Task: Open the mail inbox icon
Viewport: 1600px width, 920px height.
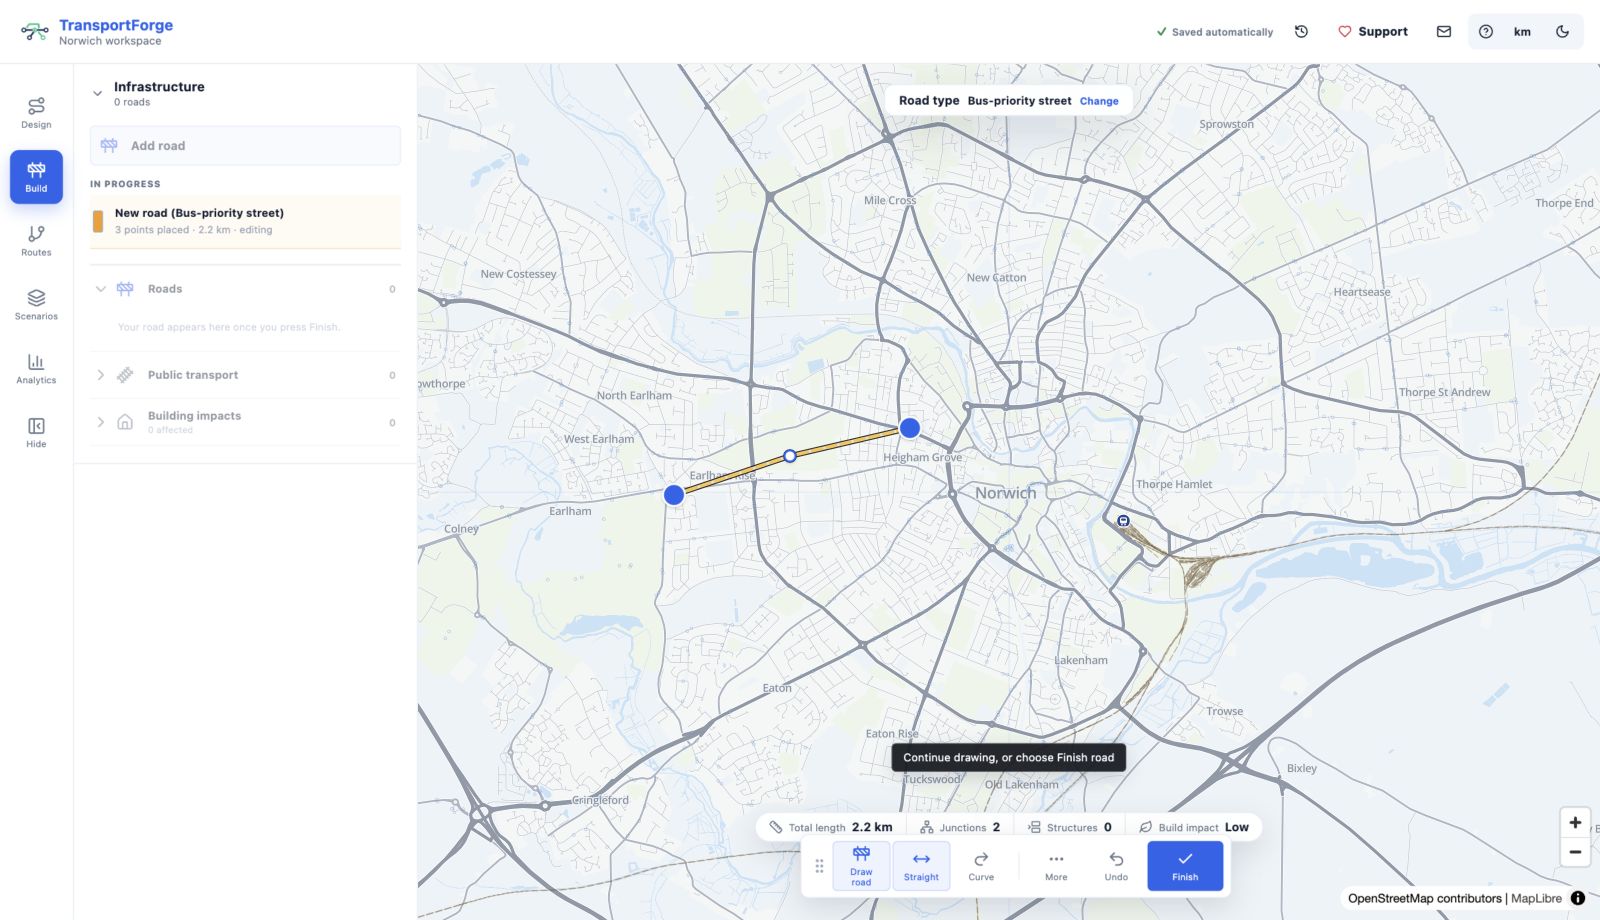Action: click(1444, 31)
